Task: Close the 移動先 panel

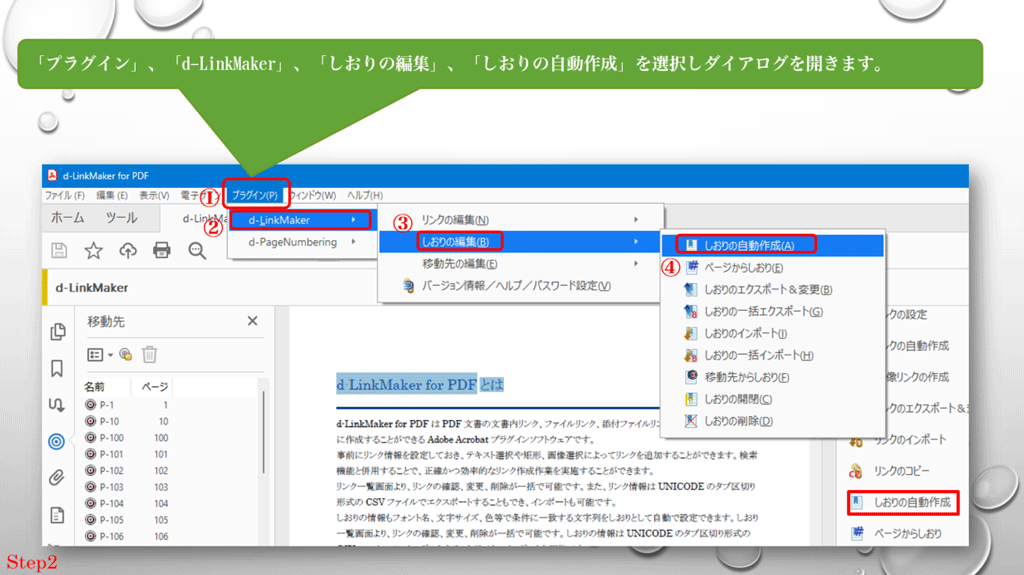Action: click(x=253, y=321)
